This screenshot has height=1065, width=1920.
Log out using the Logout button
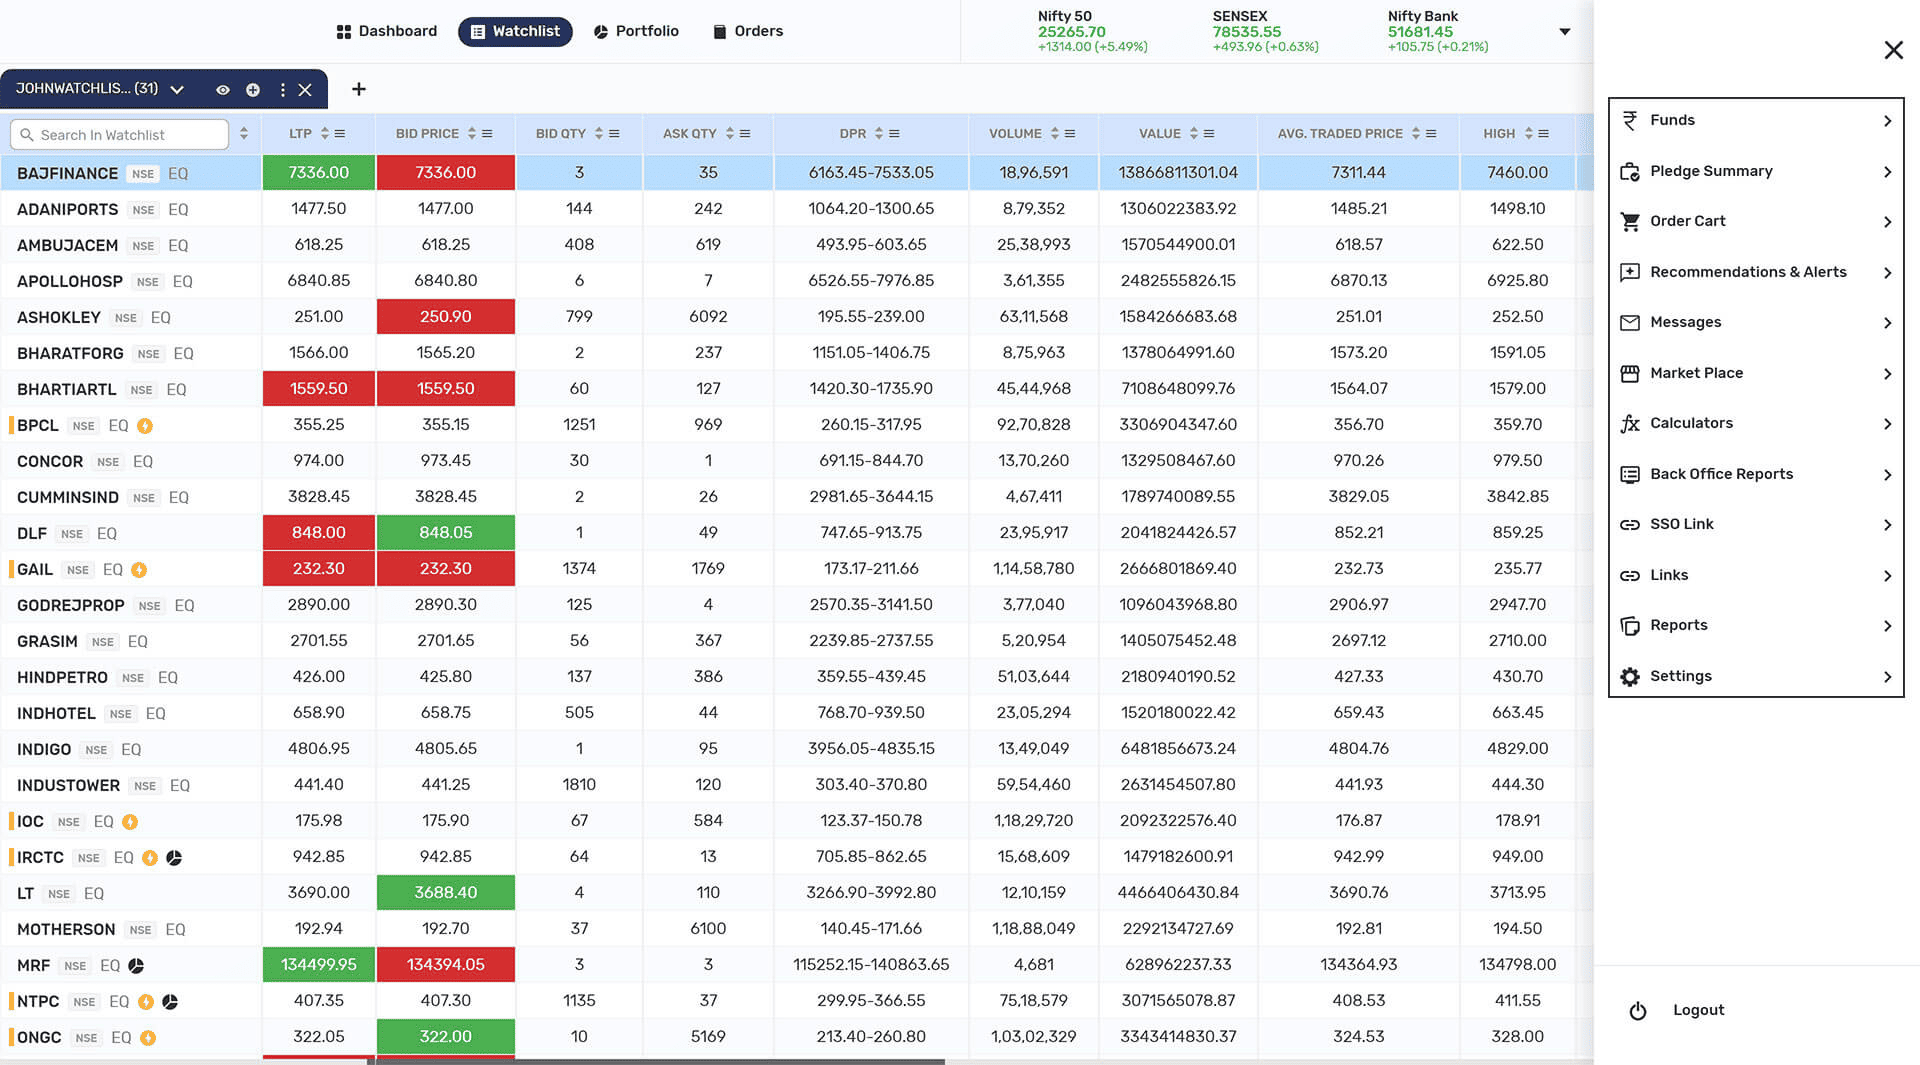click(1677, 1011)
